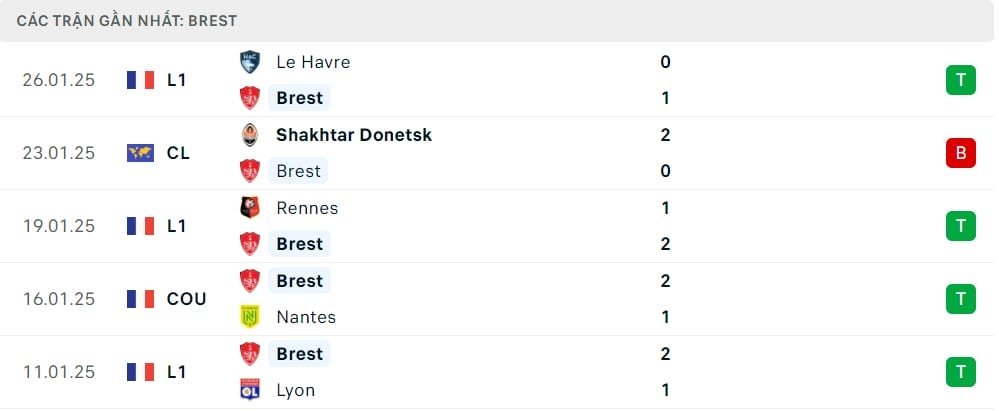Open the Shakhtar Donetsk team link
Image resolution: width=999 pixels, height=411 pixels.
(354, 135)
